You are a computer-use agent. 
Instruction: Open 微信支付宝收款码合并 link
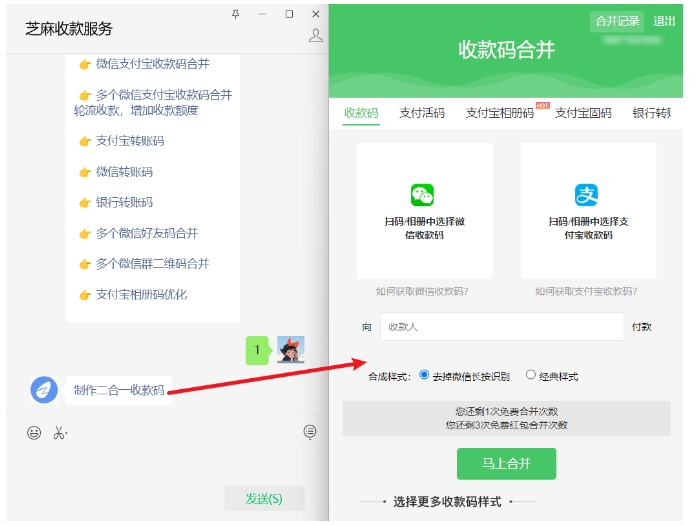click(152, 64)
